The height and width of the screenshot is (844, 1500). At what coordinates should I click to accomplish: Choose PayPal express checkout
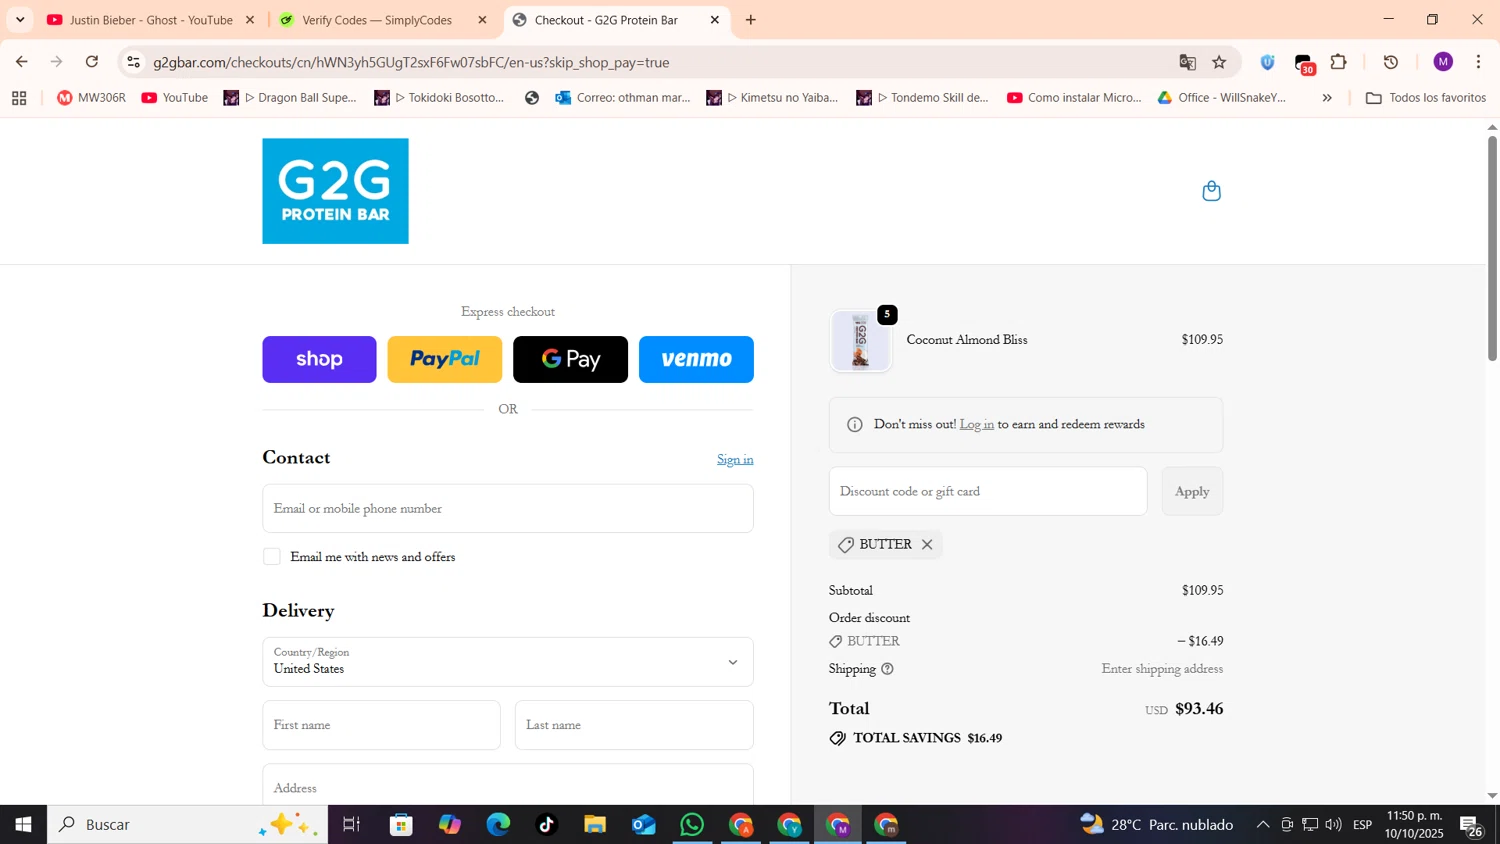click(445, 359)
